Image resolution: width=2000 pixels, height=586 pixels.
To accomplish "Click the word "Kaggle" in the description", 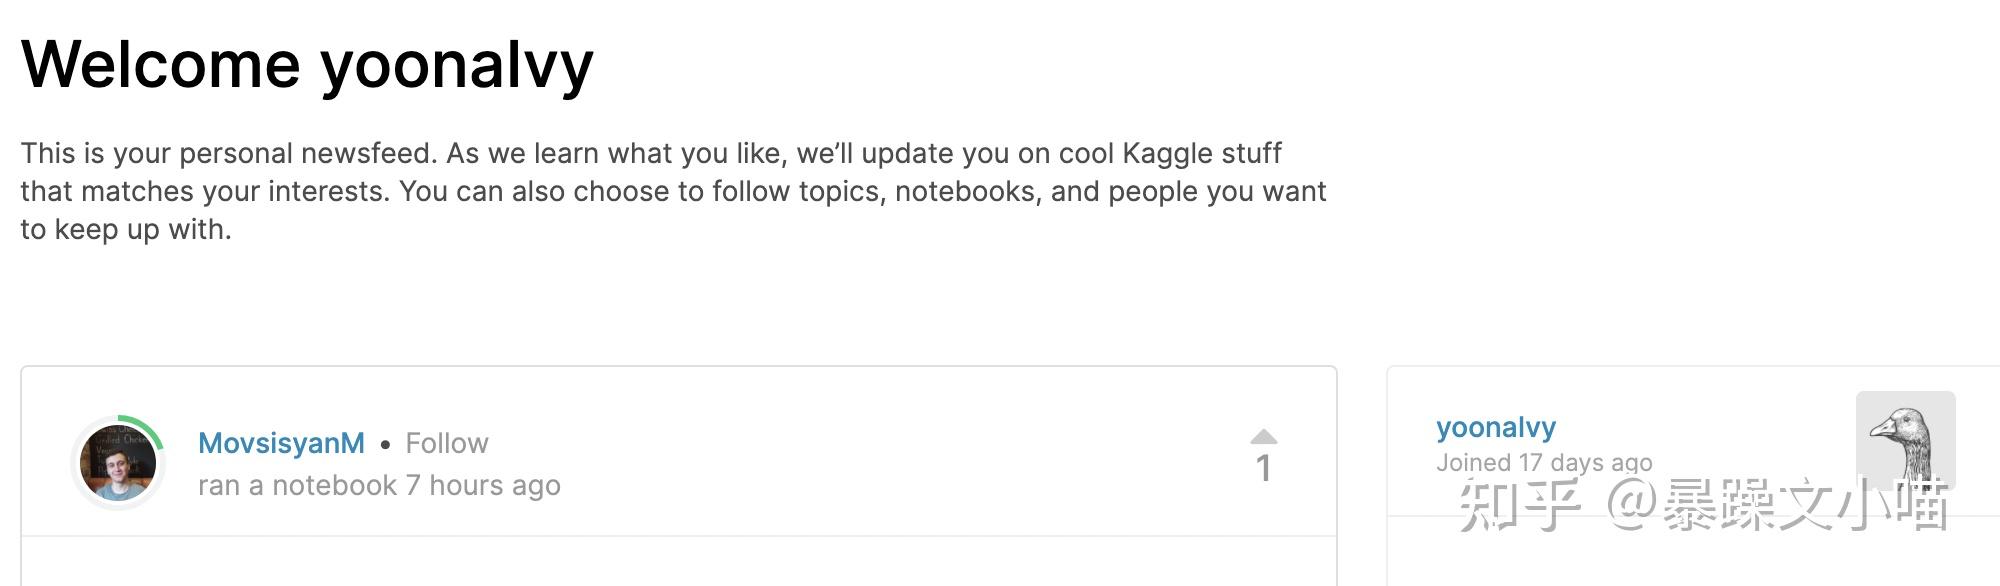I will click(x=1165, y=153).
